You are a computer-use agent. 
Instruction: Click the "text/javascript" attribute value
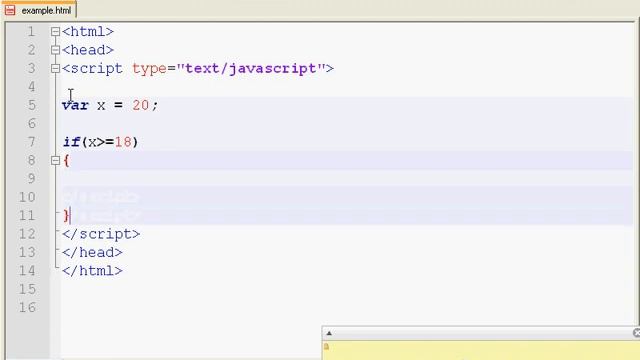(x=251, y=69)
